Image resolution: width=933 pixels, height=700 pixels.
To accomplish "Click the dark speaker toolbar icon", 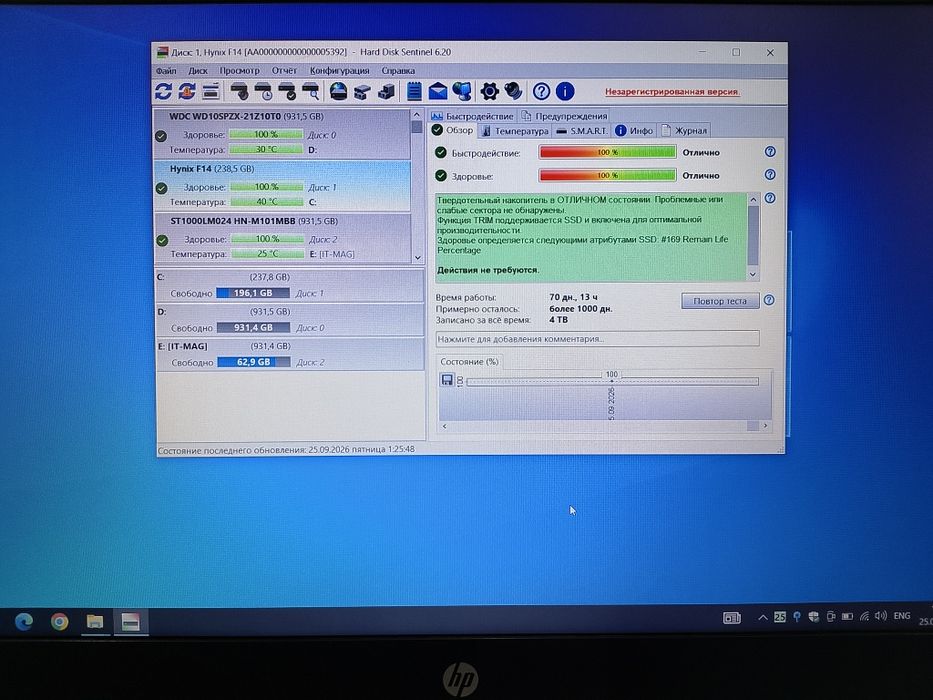I will pyautogui.click(x=514, y=91).
